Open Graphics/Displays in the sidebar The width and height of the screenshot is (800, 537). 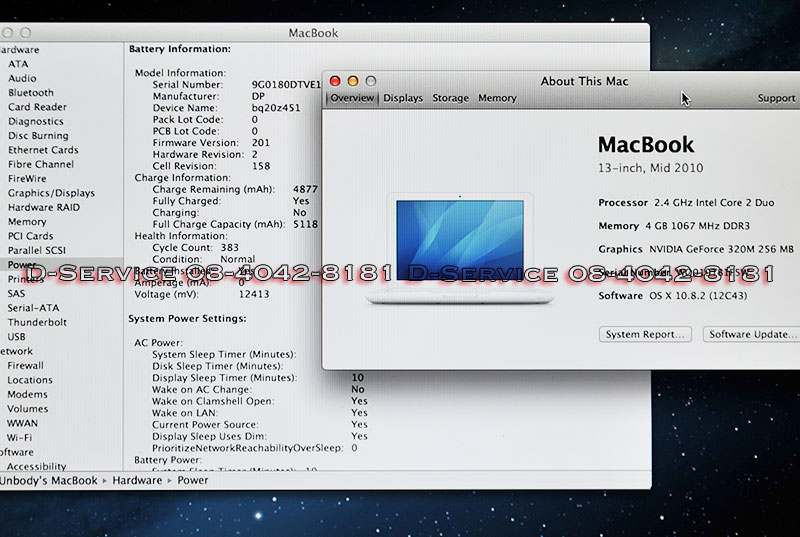(x=51, y=193)
